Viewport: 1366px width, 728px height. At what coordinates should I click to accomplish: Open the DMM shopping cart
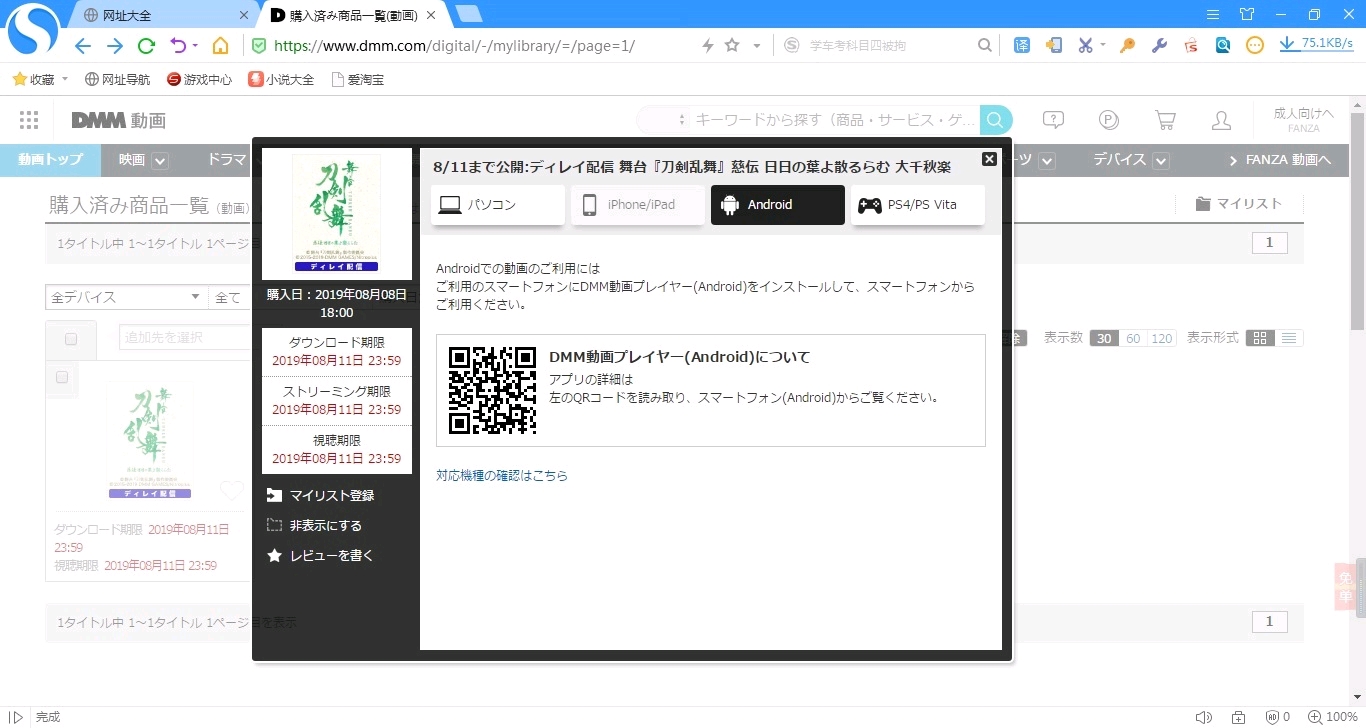pyautogui.click(x=1165, y=120)
